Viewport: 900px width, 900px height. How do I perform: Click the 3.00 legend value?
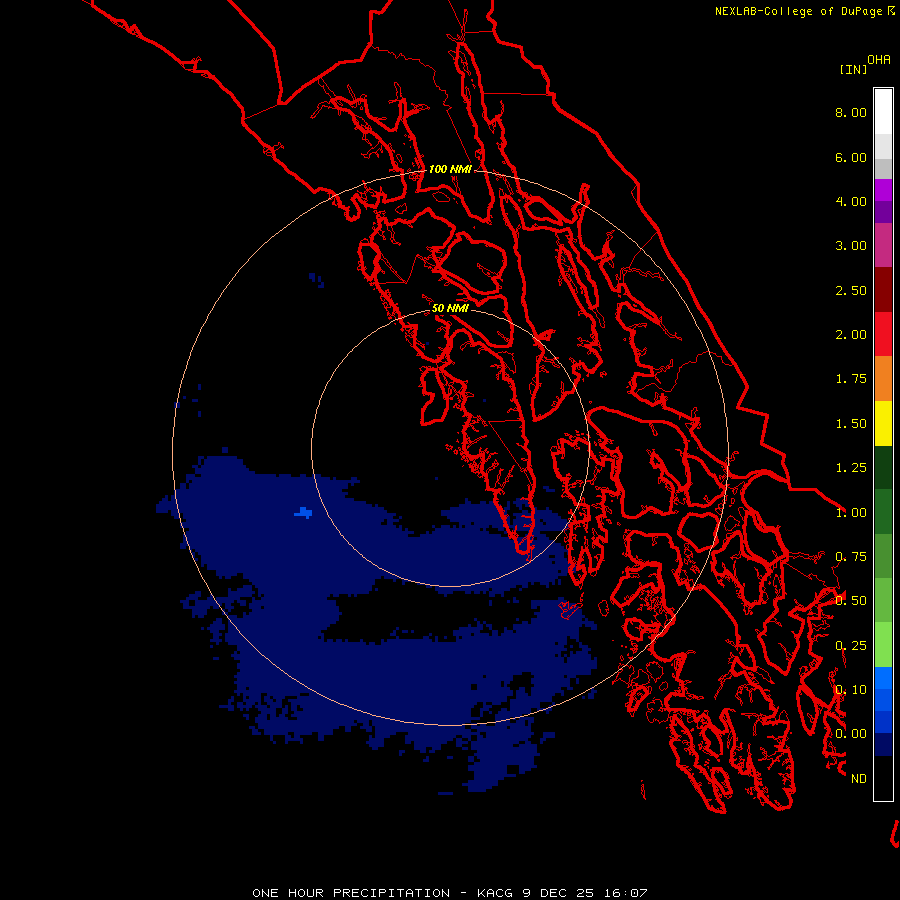[x=851, y=246]
